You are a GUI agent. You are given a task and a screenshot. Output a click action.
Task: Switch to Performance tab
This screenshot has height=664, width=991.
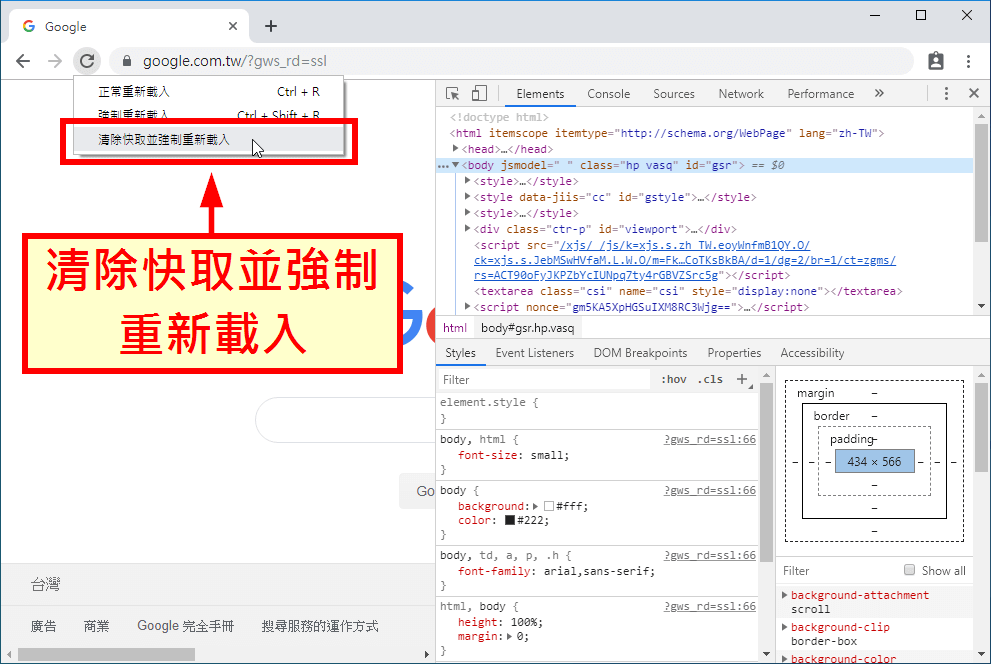click(820, 94)
